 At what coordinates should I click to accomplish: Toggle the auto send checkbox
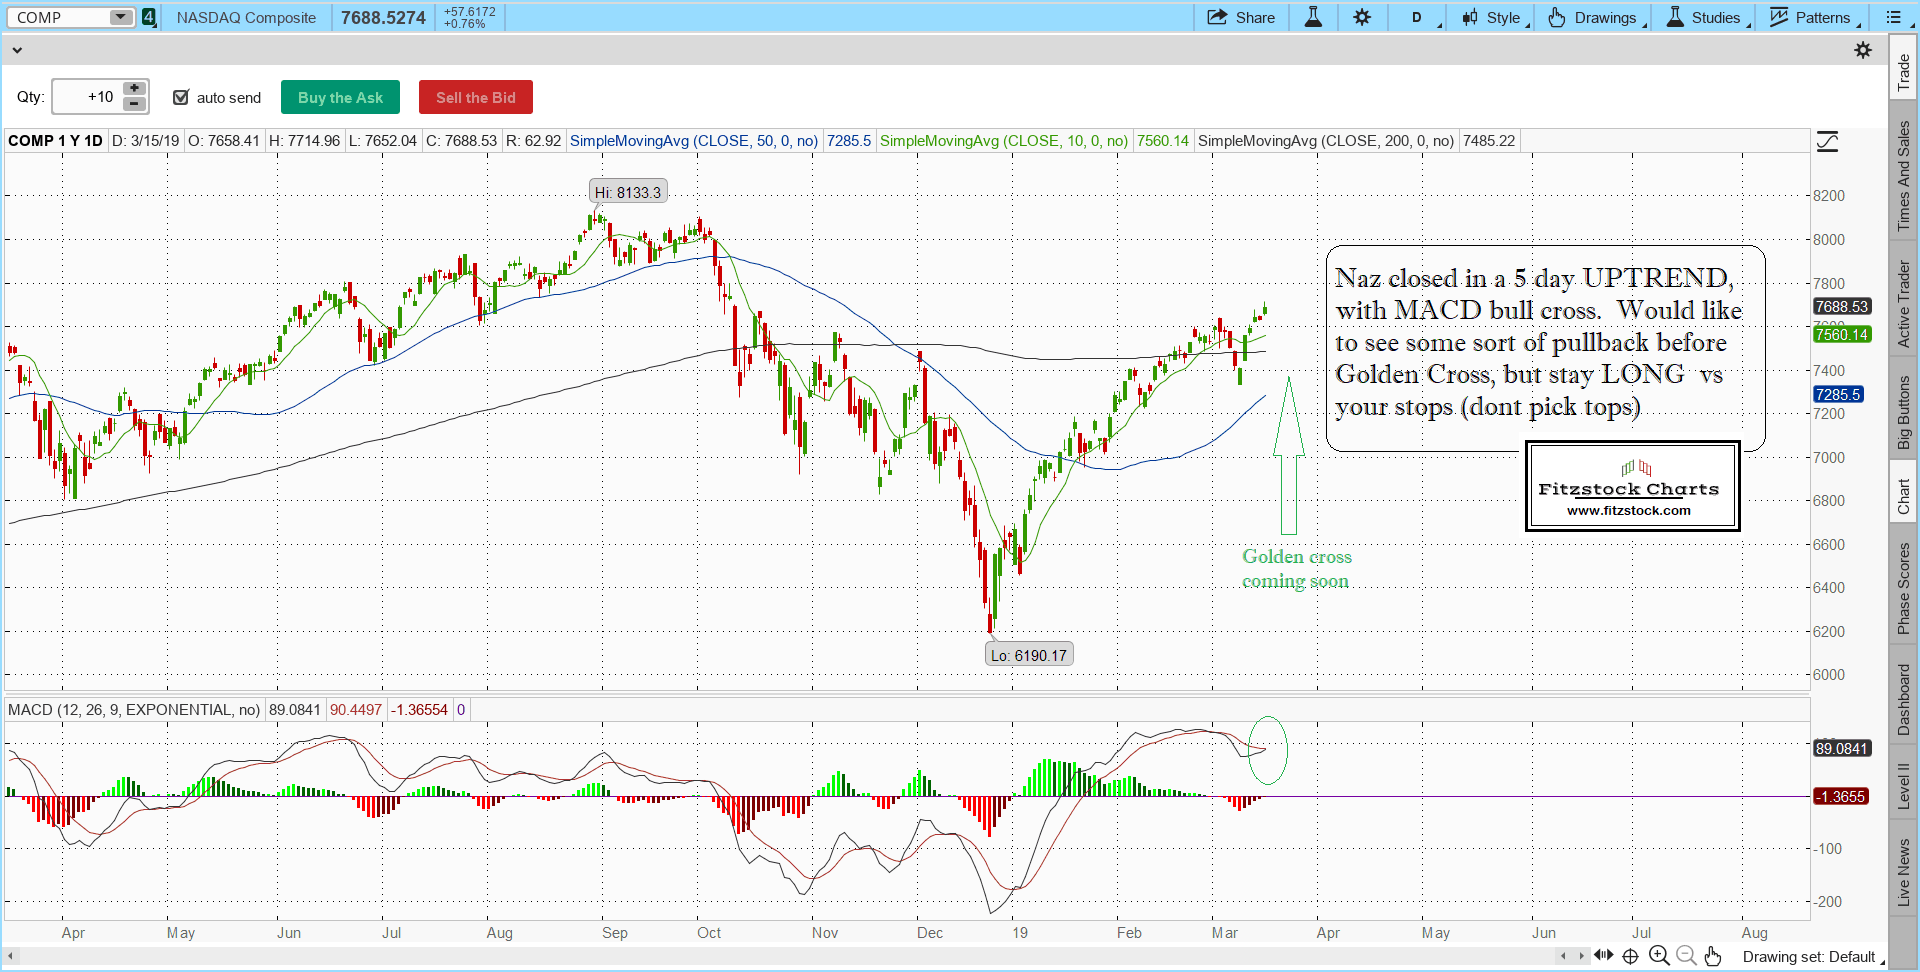pos(181,97)
